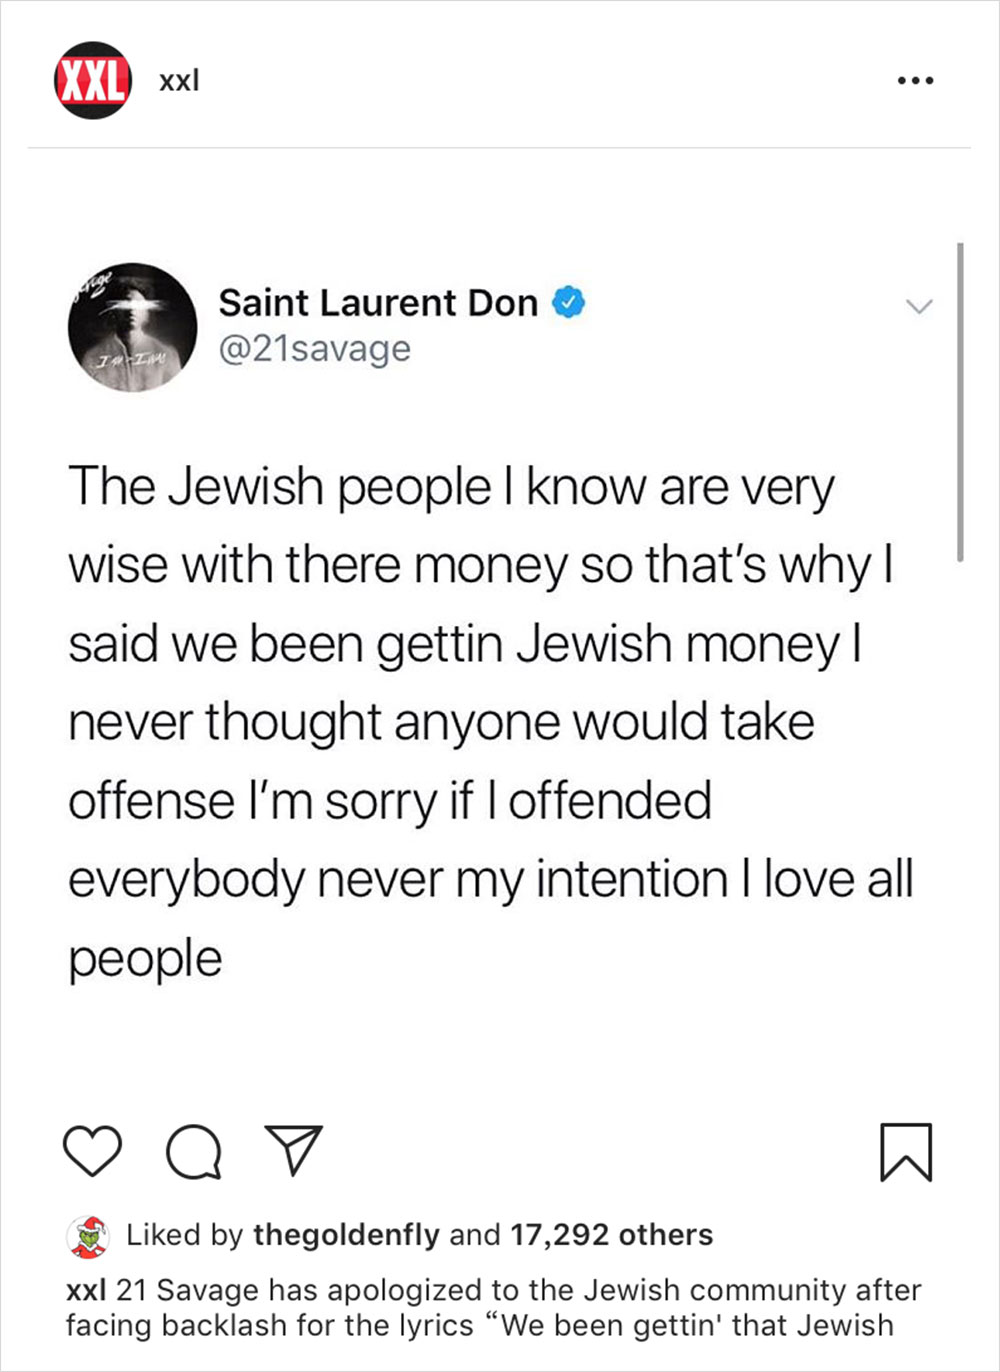Click the Saint Laurent Don display name
Image resolution: width=1000 pixels, height=1372 pixels.
(378, 302)
